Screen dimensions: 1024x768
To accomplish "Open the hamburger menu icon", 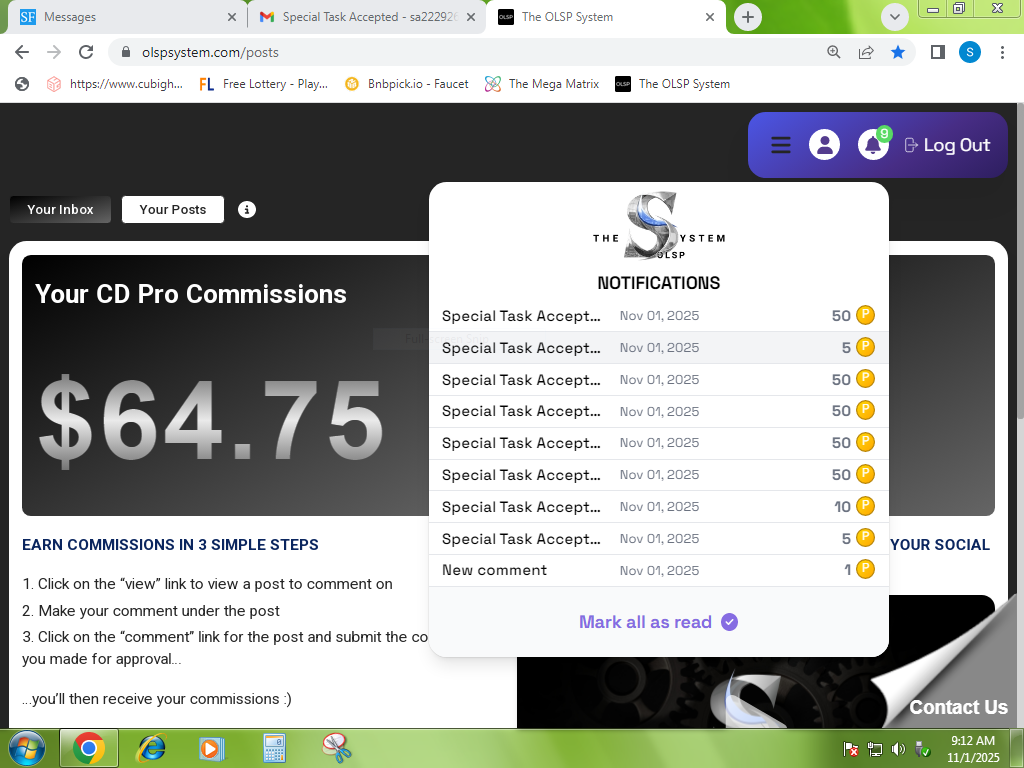I will tap(781, 145).
